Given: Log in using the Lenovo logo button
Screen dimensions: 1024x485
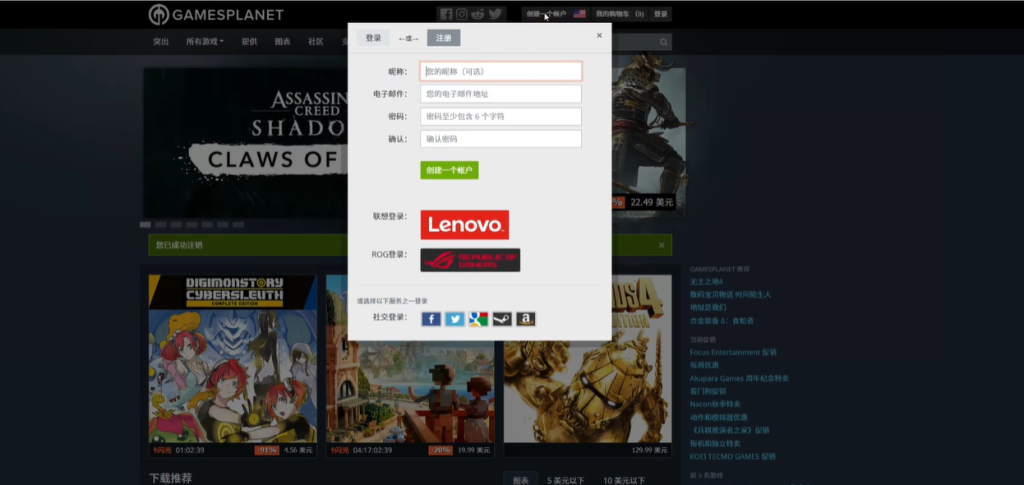Looking at the screenshot, I should click(464, 224).
